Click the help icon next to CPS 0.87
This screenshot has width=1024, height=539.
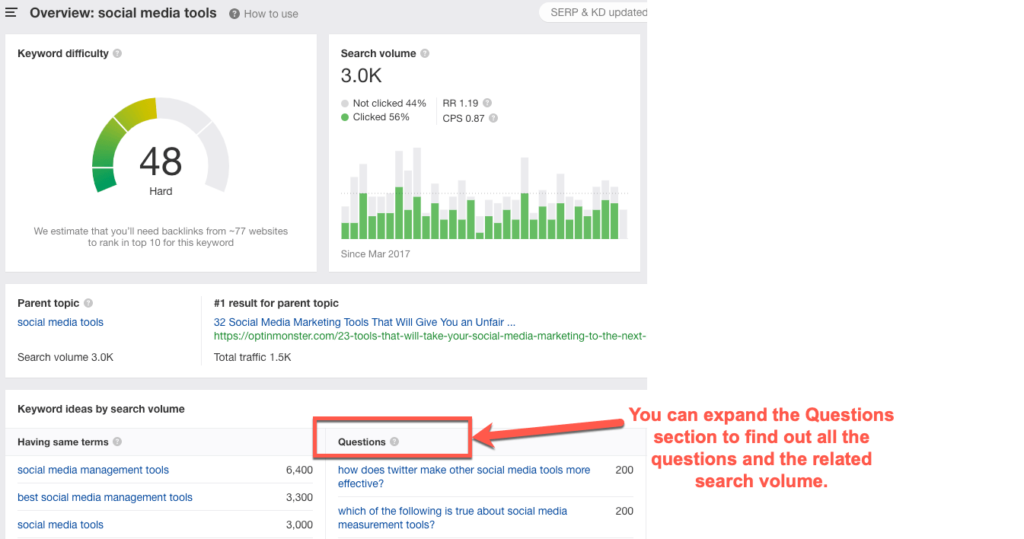[x=494, y=118]
